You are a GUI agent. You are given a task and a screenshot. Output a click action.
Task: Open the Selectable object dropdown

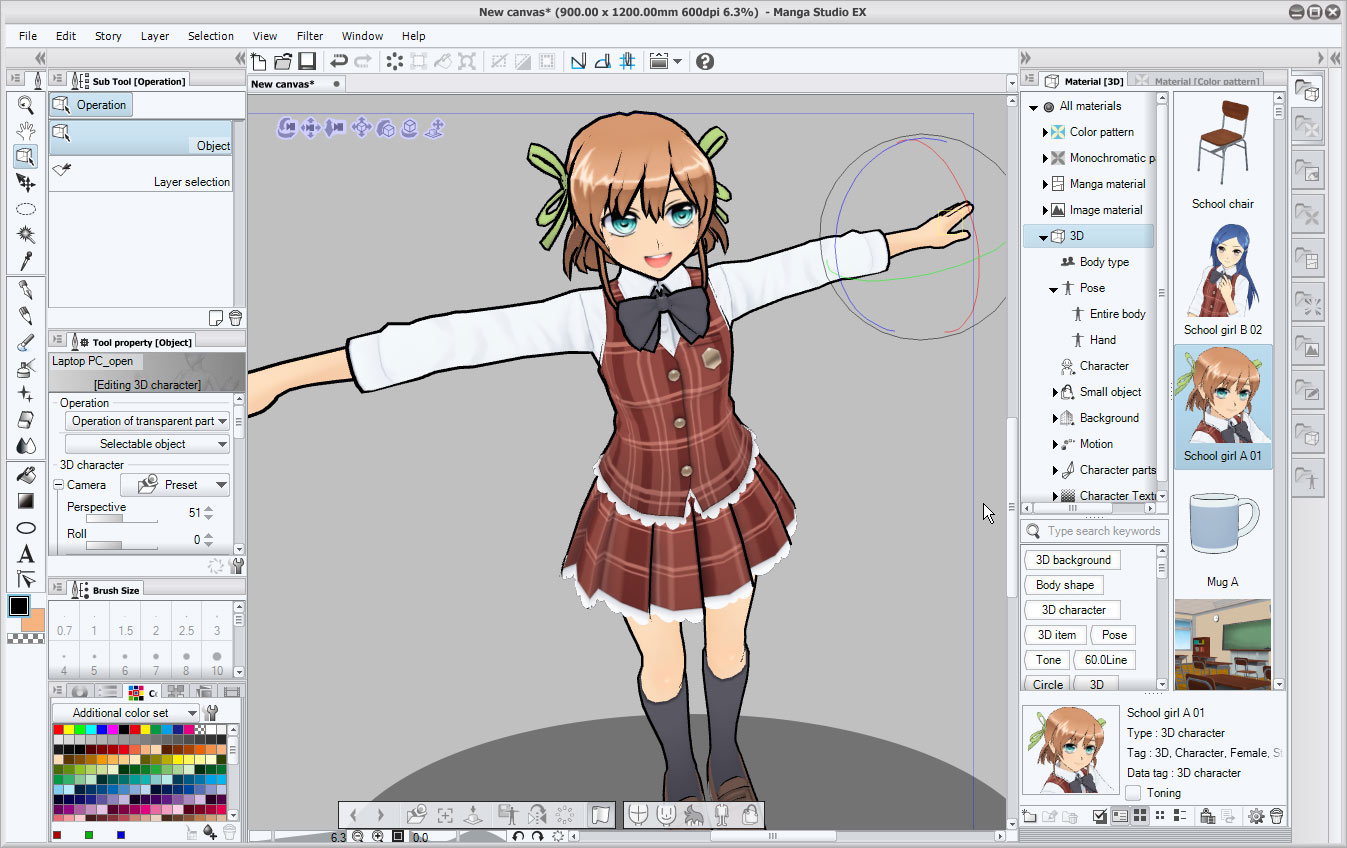tap(147, 444)
